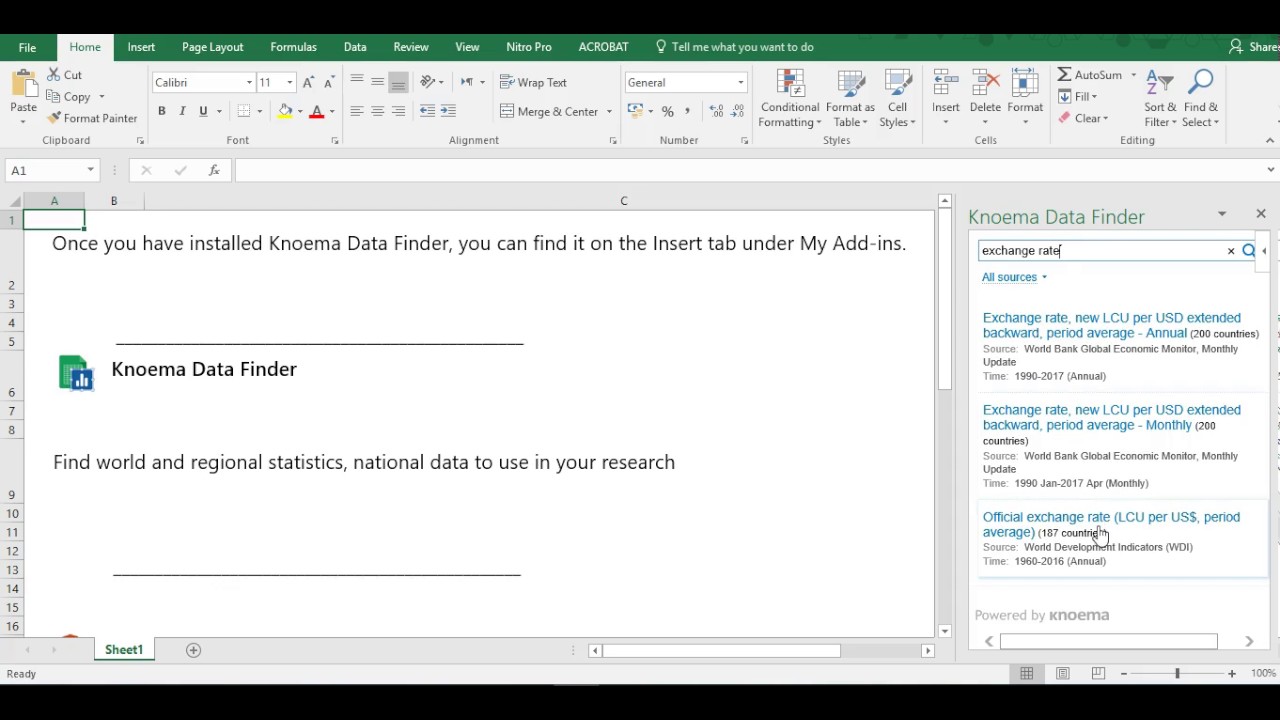Open Exchange rate Annual dataset link
The image size is (1280, 720).
click(1112, 325)
